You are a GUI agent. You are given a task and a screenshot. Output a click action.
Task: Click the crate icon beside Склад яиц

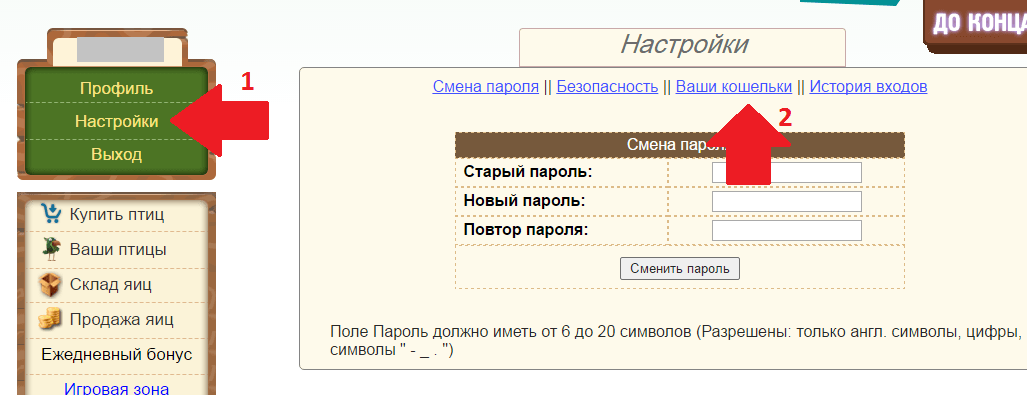50,284
